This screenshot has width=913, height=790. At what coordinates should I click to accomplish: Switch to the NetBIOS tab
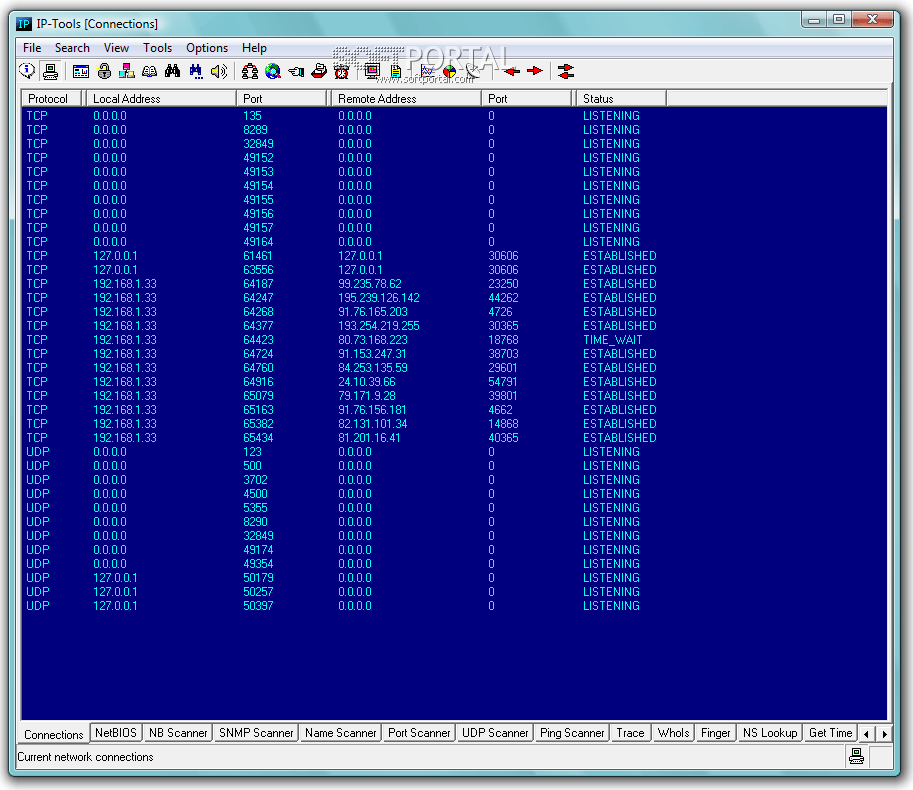115,732
